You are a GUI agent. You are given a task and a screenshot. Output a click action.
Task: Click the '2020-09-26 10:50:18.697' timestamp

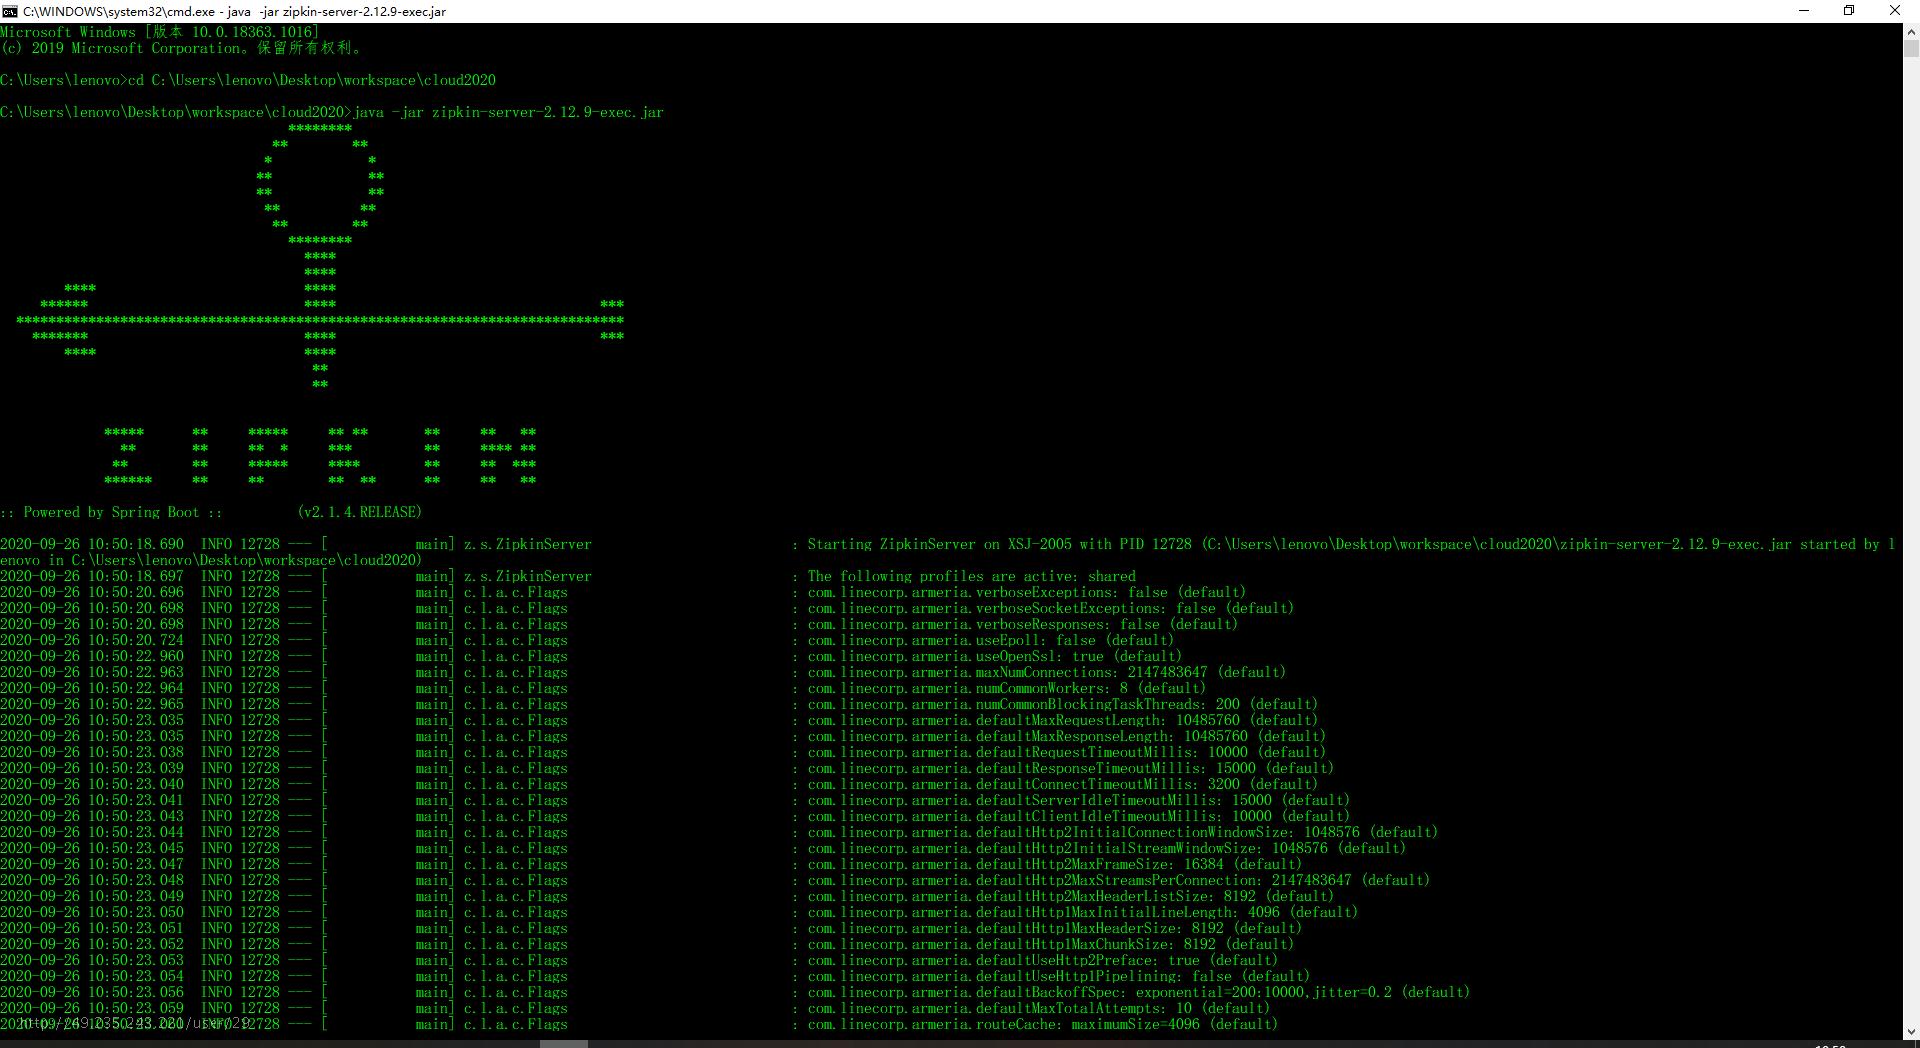click(92, 576)
